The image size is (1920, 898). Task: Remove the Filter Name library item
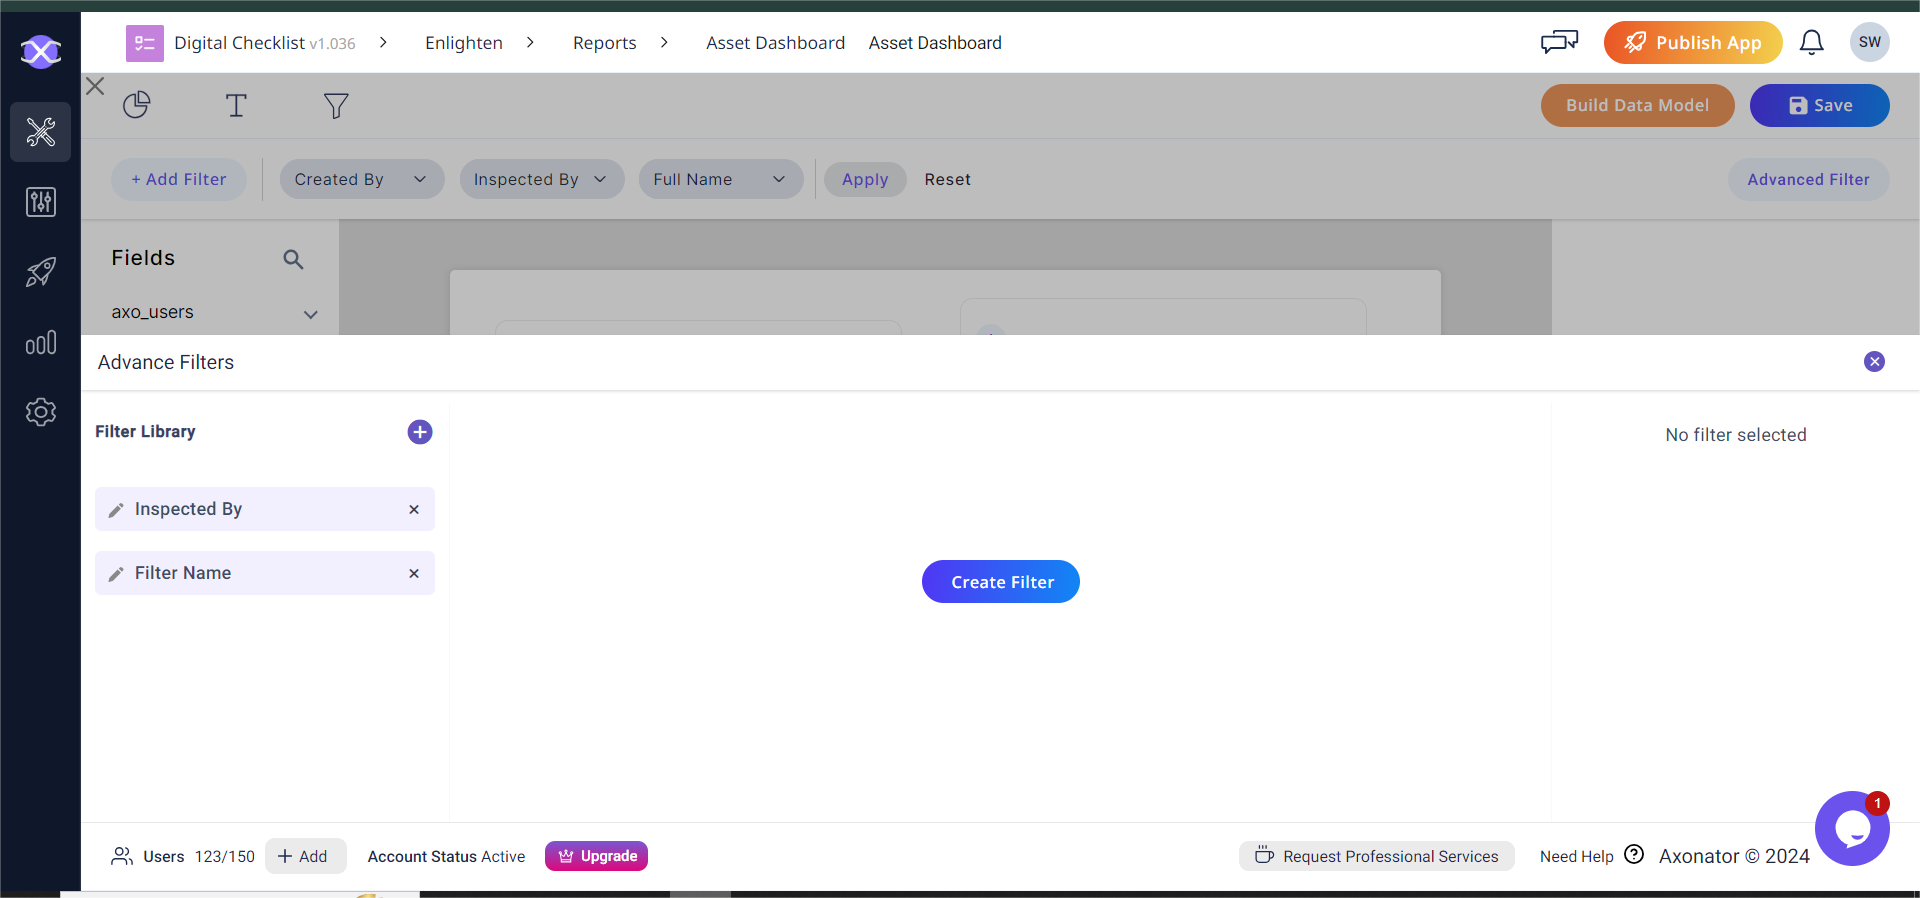tap(414, 573)
